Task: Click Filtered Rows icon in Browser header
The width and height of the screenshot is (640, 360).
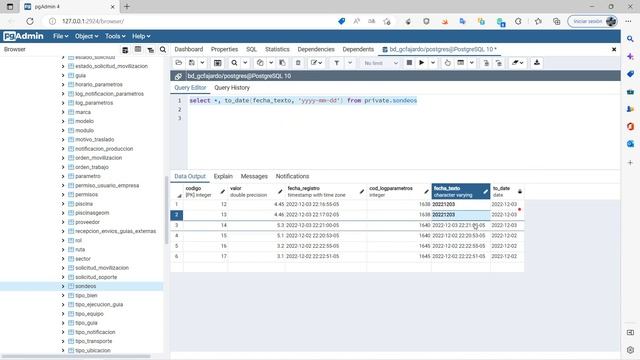Action: pyautogui.click(x=151, y=50)
